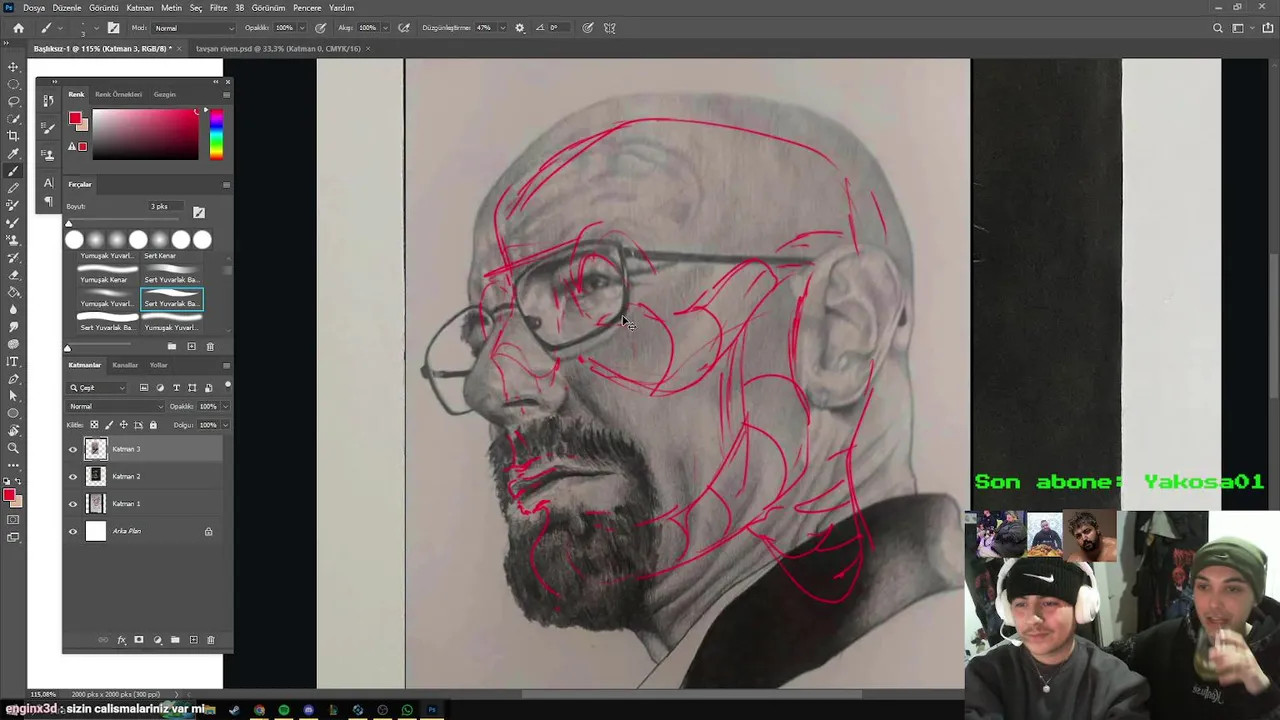Image resolution: width=1280 pixels, height=720 pixels.
Task: Select the Zoom magnifier tool
Action: (x=13, y=448)
